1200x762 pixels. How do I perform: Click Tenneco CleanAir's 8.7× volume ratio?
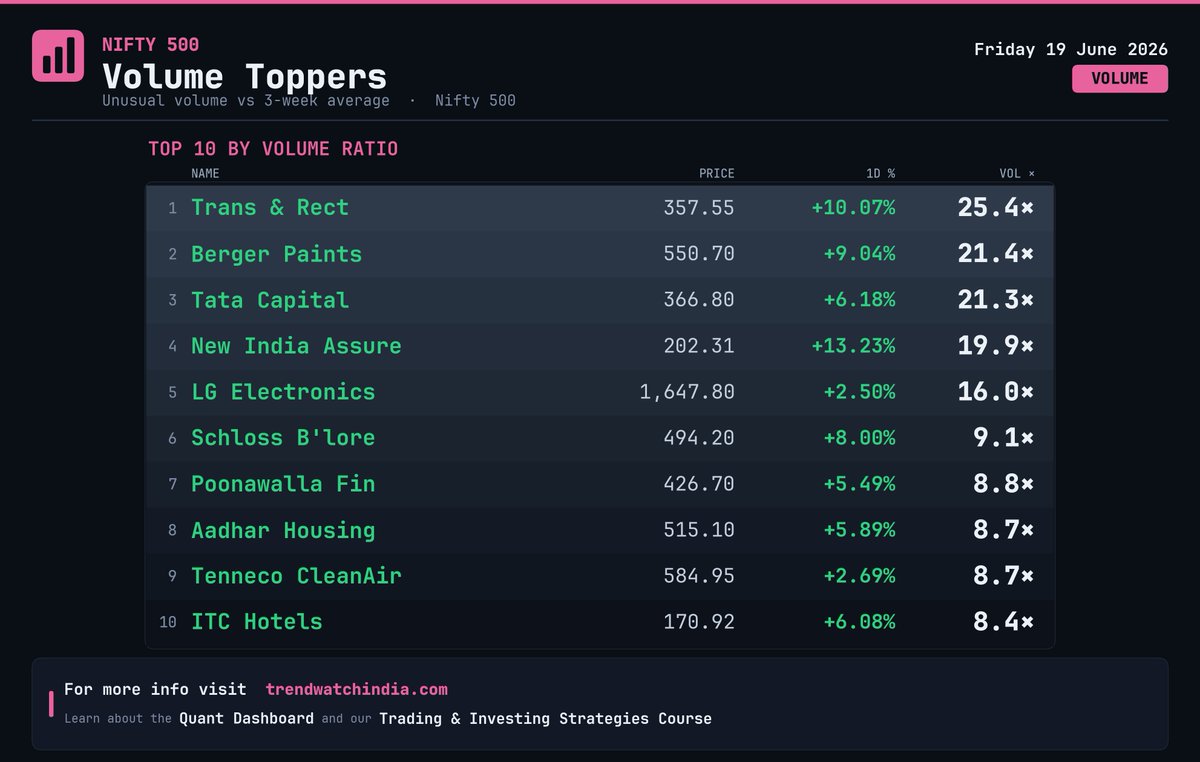(x=1003, y=576)
